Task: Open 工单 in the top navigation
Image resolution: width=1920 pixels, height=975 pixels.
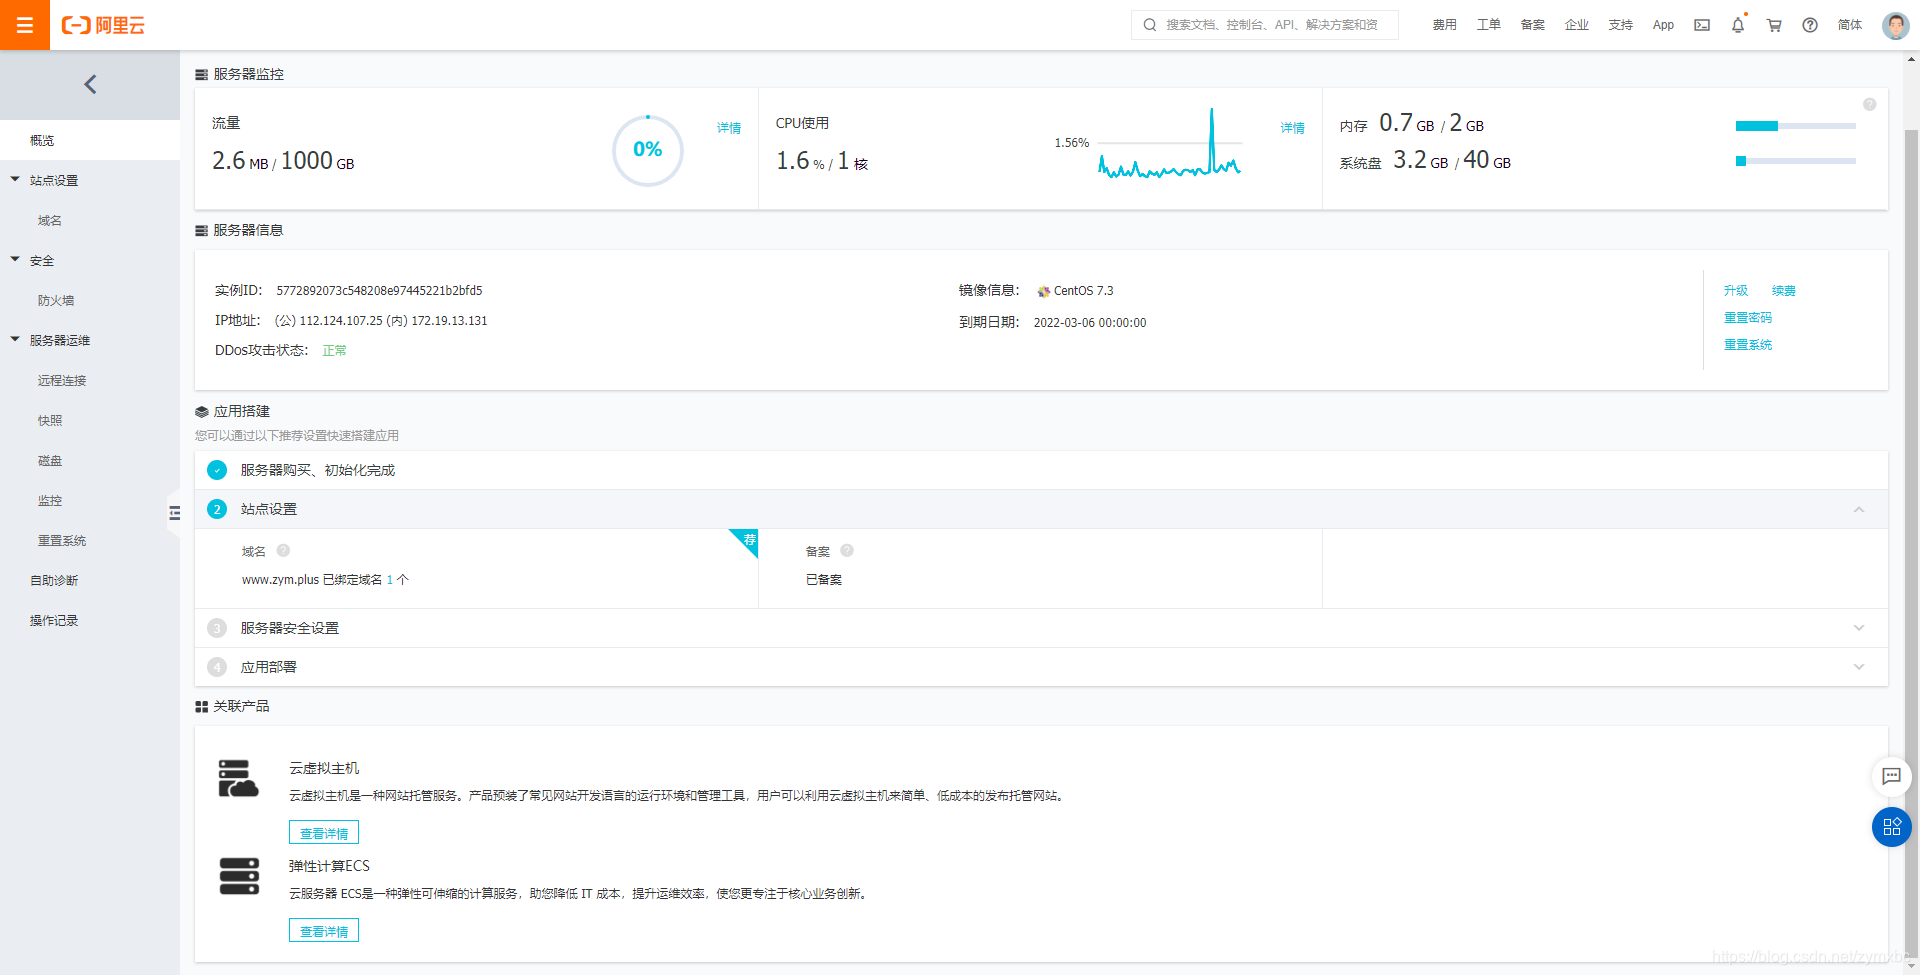Action: click(1488, 25)
